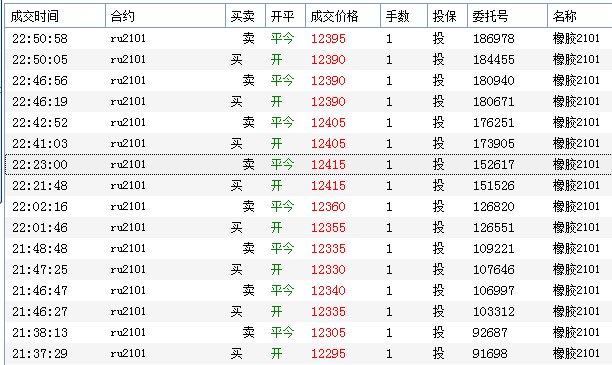Click order number 126820

pos(494,207)
